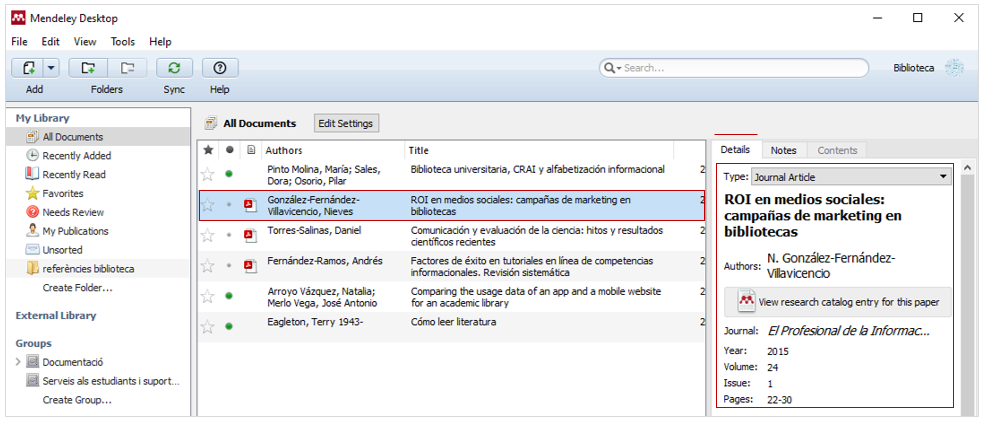986x425 pixels.
Task: Favorite the Eagleton document star
Action: [x=208, y=327]
